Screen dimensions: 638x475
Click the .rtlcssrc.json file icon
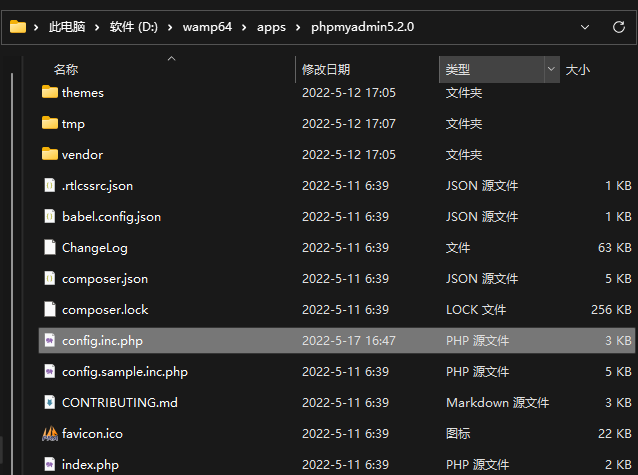[50, 185]
